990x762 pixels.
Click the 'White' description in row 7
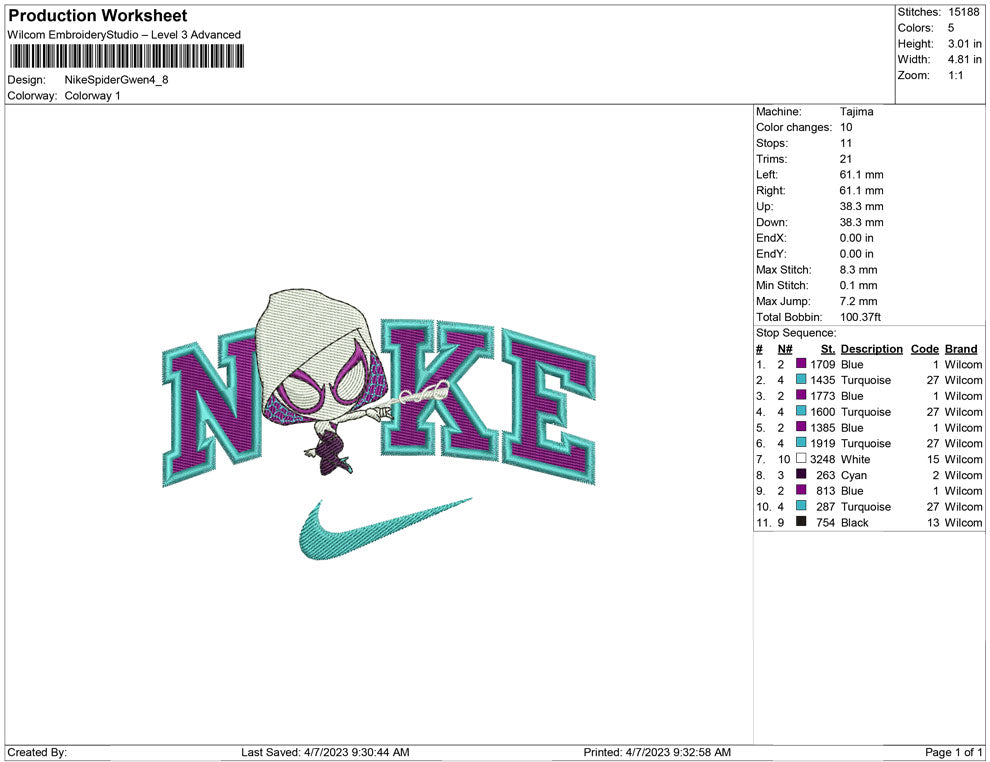point(855,459)
